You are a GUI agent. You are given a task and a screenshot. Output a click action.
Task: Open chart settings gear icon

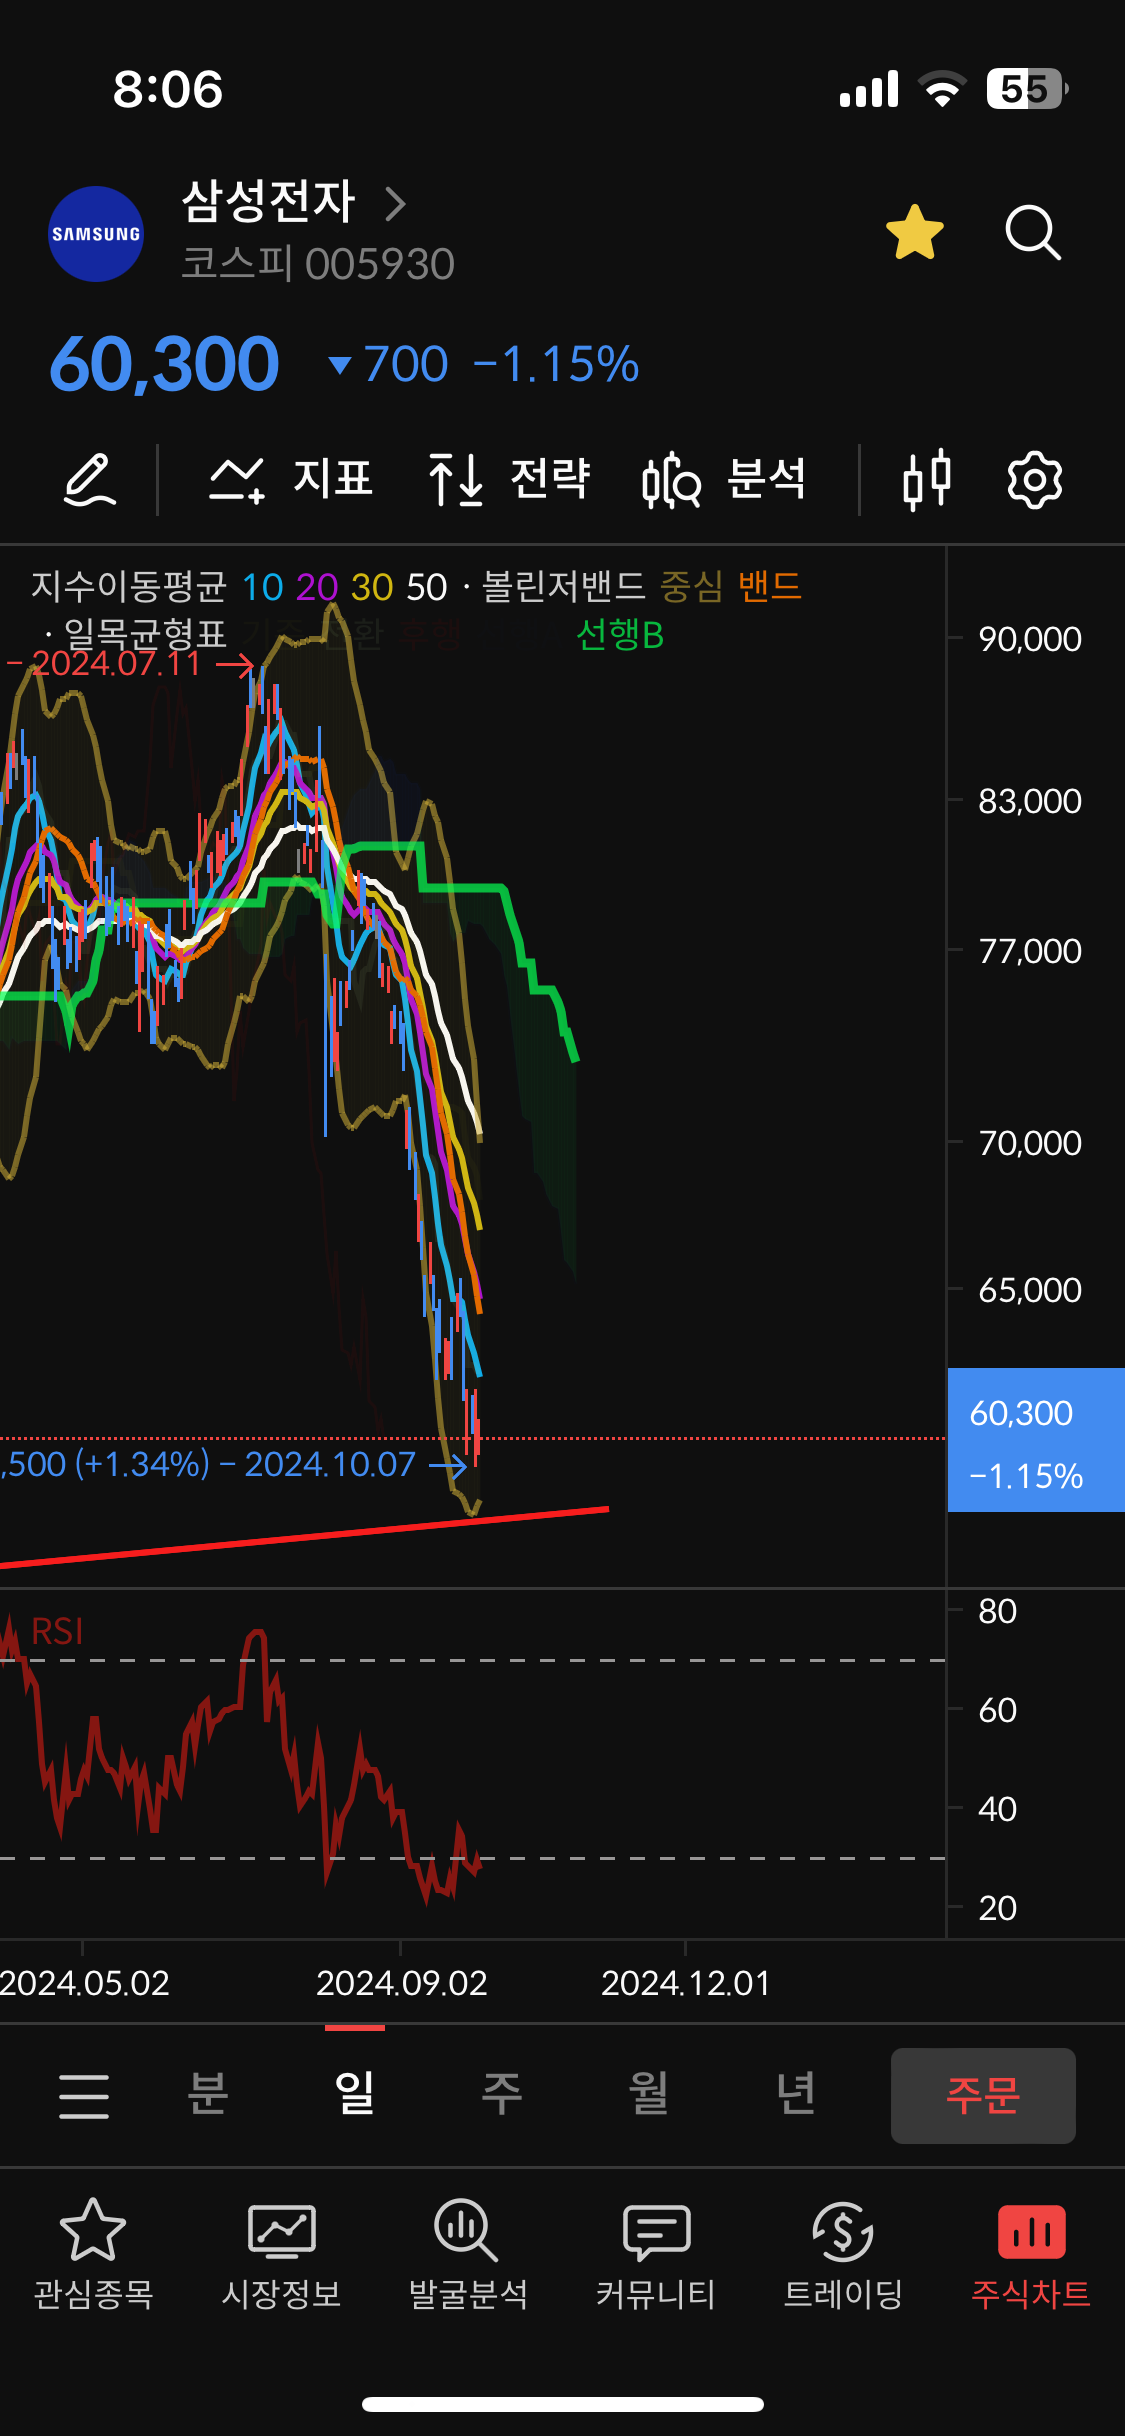click(x=1034, y=480)
